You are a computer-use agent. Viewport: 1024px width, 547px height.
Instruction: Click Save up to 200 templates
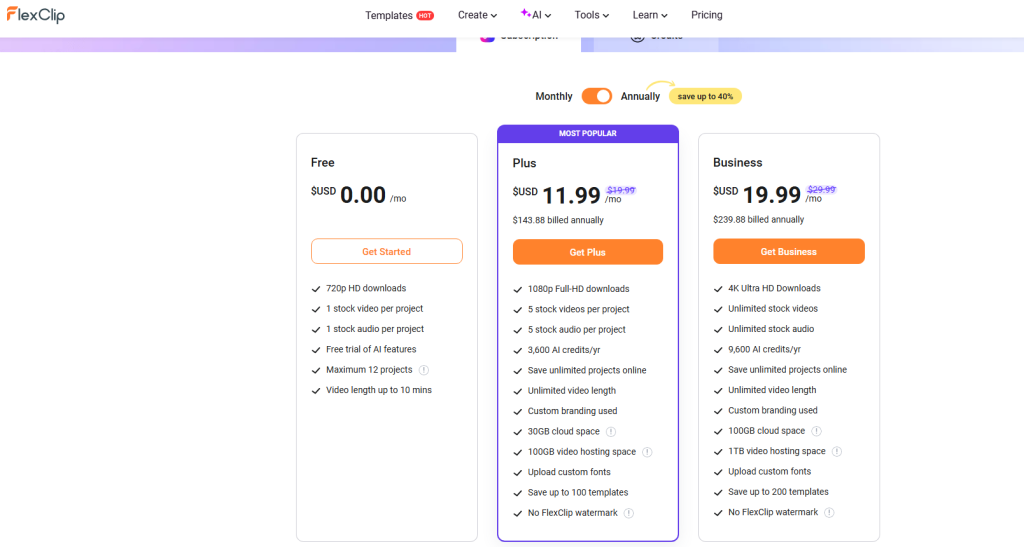[778, 492]
